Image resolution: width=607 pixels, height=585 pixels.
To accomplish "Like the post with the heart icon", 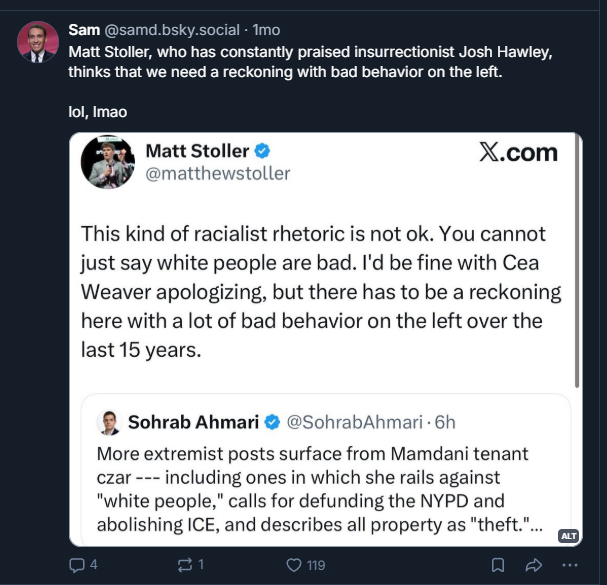I will point(294,565).
